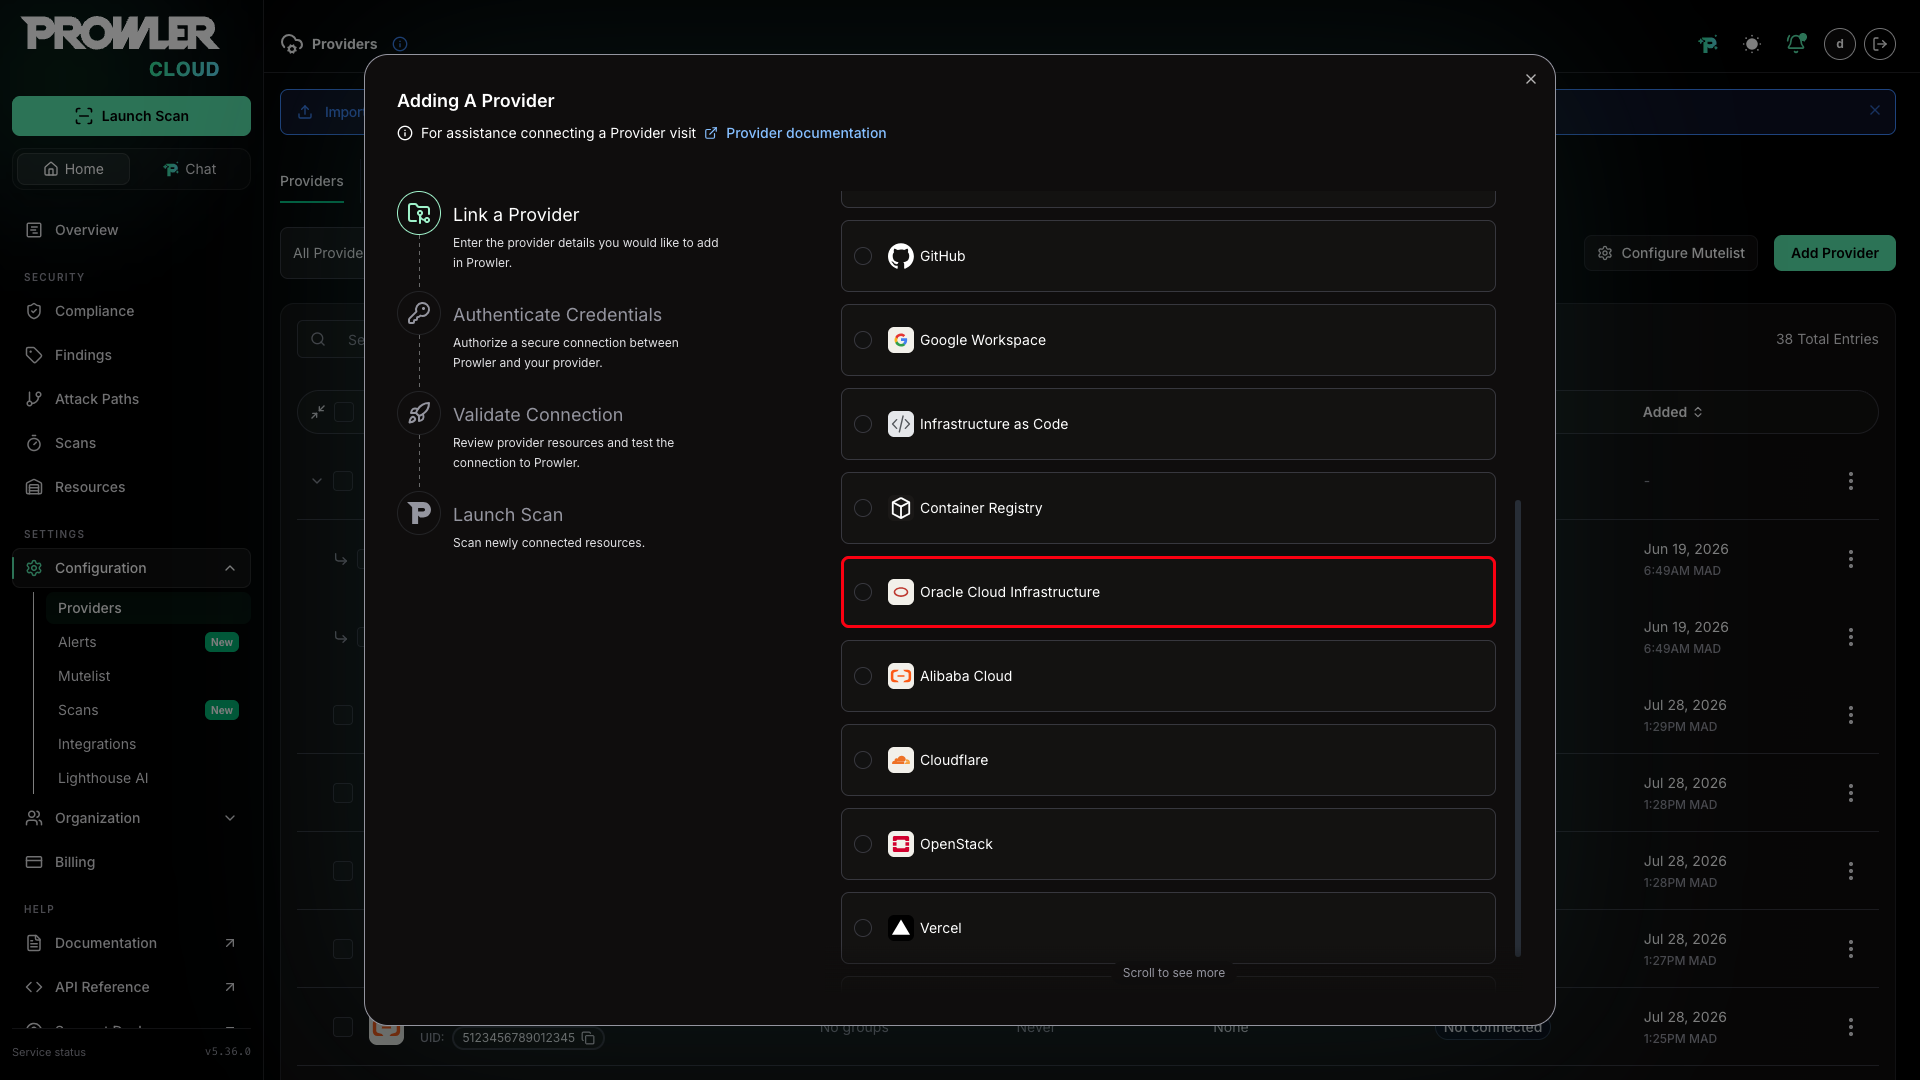Collapse the Configuration menu

pos(131,568)
